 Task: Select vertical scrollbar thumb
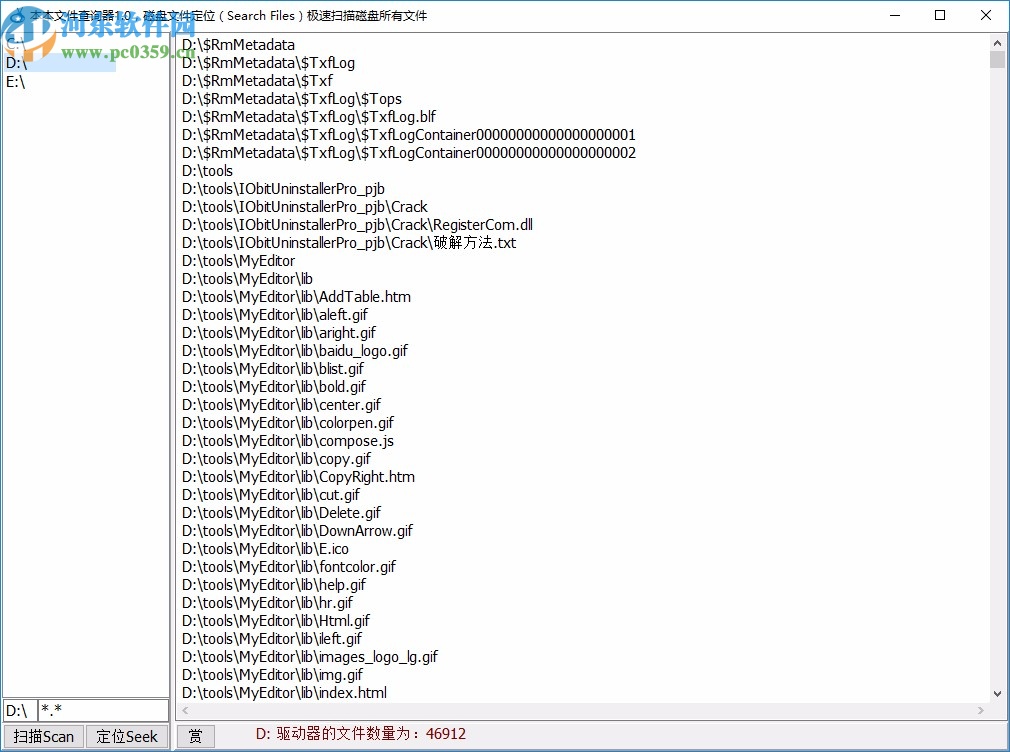[x=997, y=59]
